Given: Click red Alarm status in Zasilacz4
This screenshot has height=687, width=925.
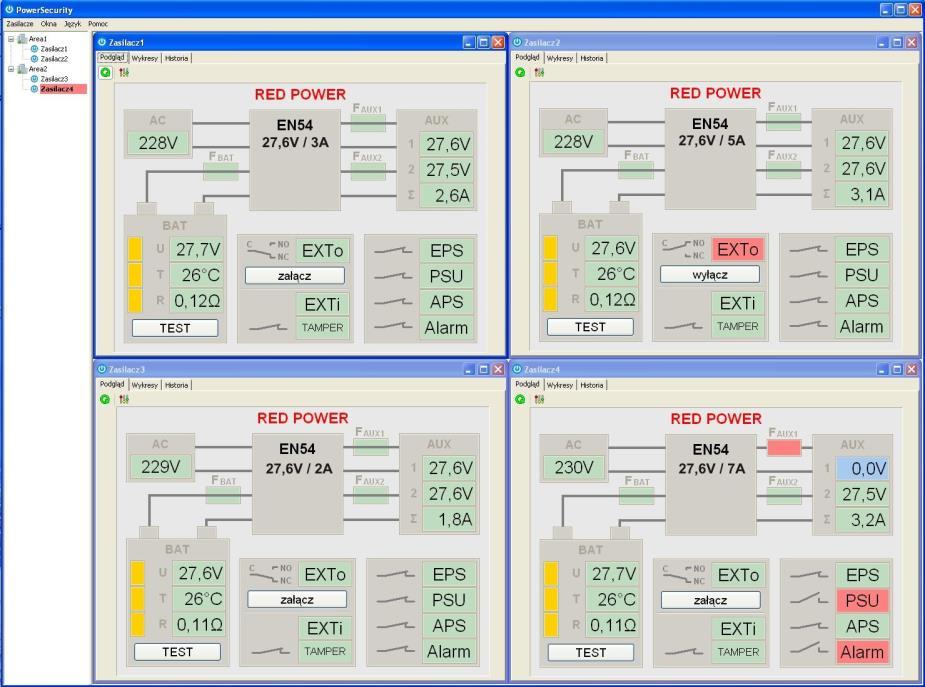Looking at the screenshot, I should (x=862, y=652).
